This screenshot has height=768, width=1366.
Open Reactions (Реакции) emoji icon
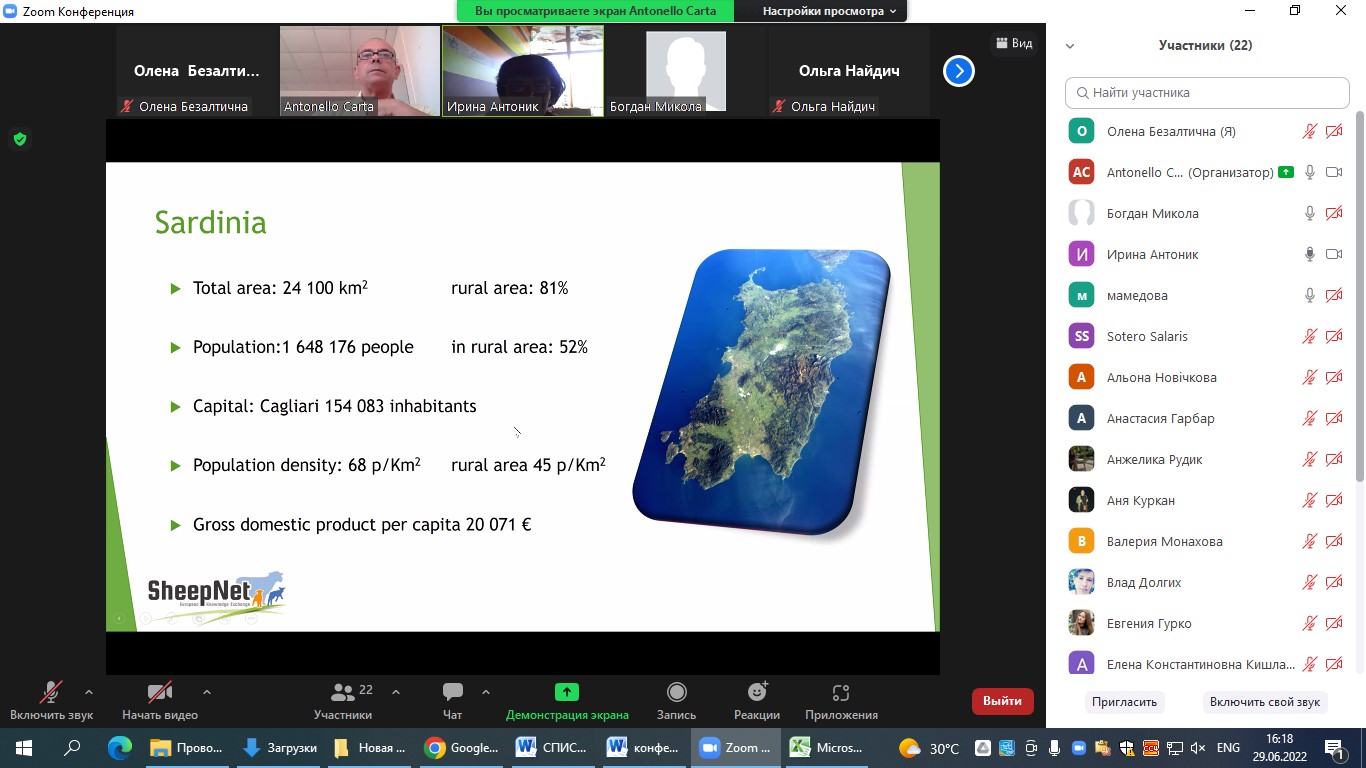tap(757, 692)
